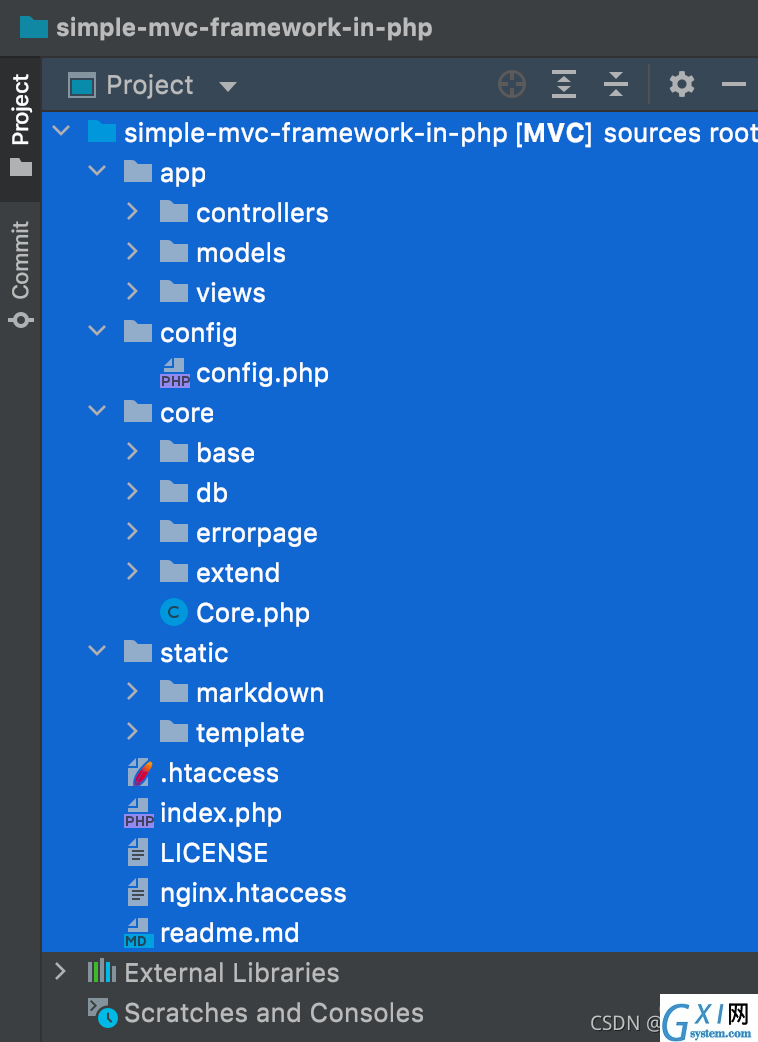Click the External Libraries bars icon
This screenshot has height=1042, width=758.
(x=102, y=972)
